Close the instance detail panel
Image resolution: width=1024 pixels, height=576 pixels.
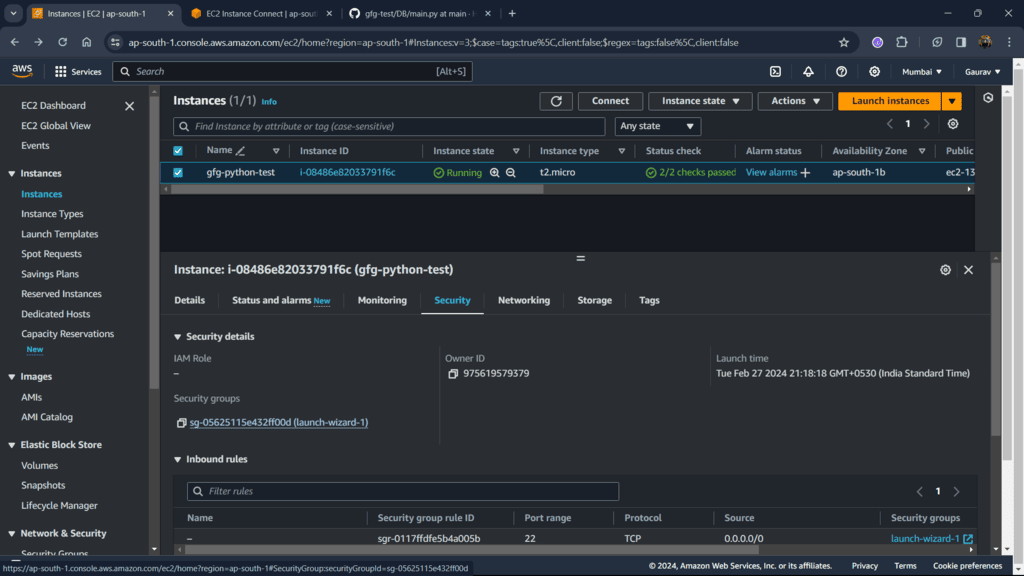tap(968, 270)
